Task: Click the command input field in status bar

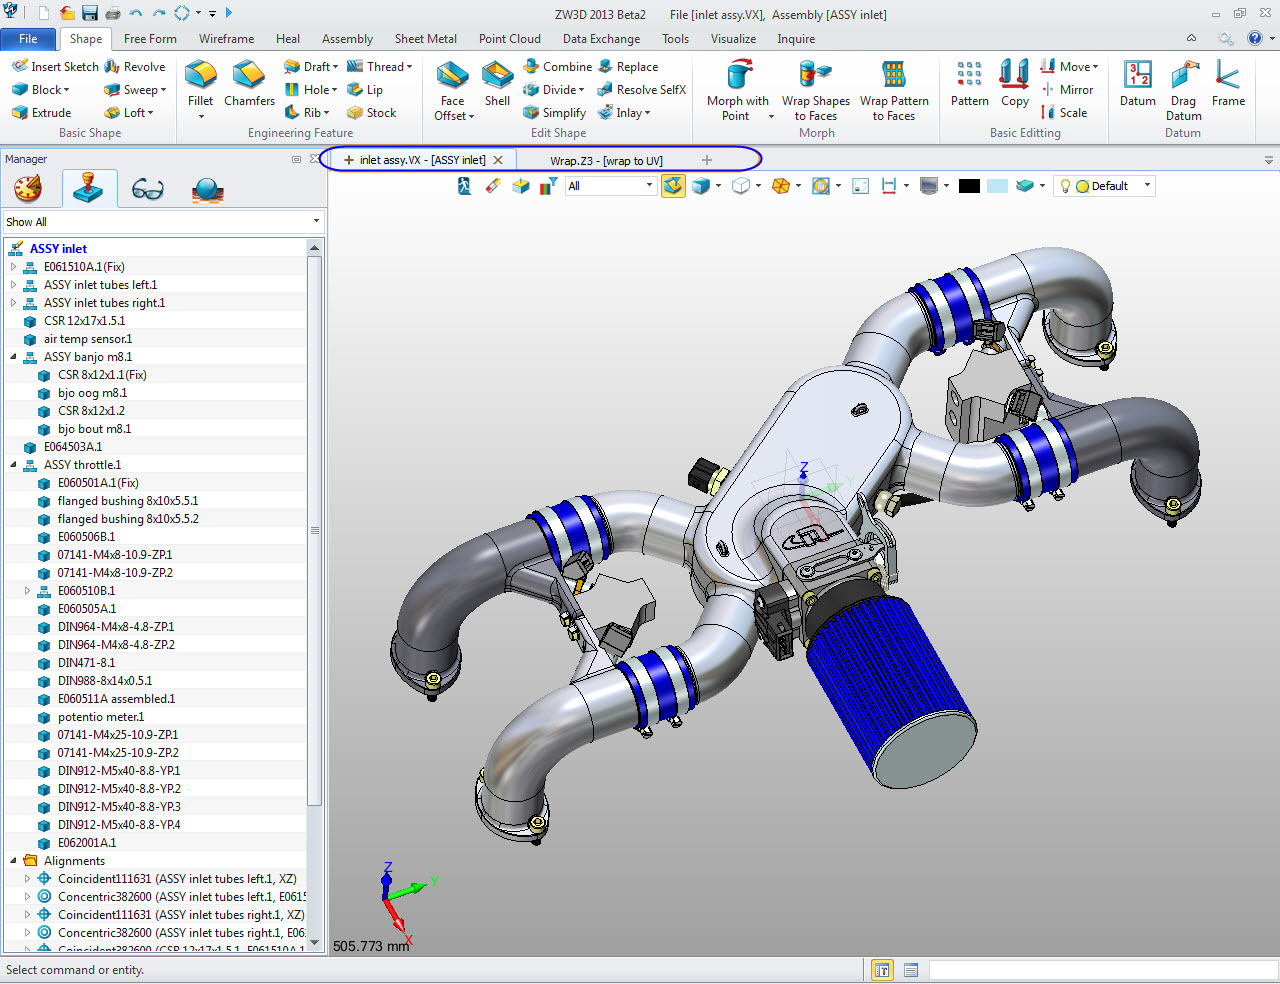Action: point(1100,970)
